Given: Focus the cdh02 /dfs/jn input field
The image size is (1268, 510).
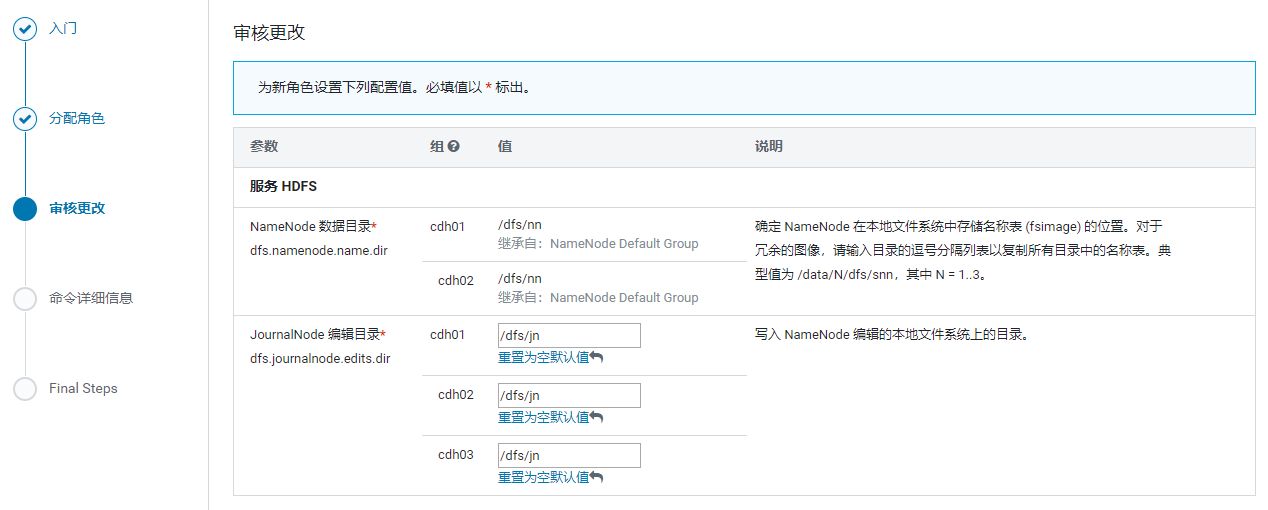Looking at the screenshot, I should coord(569,396).
